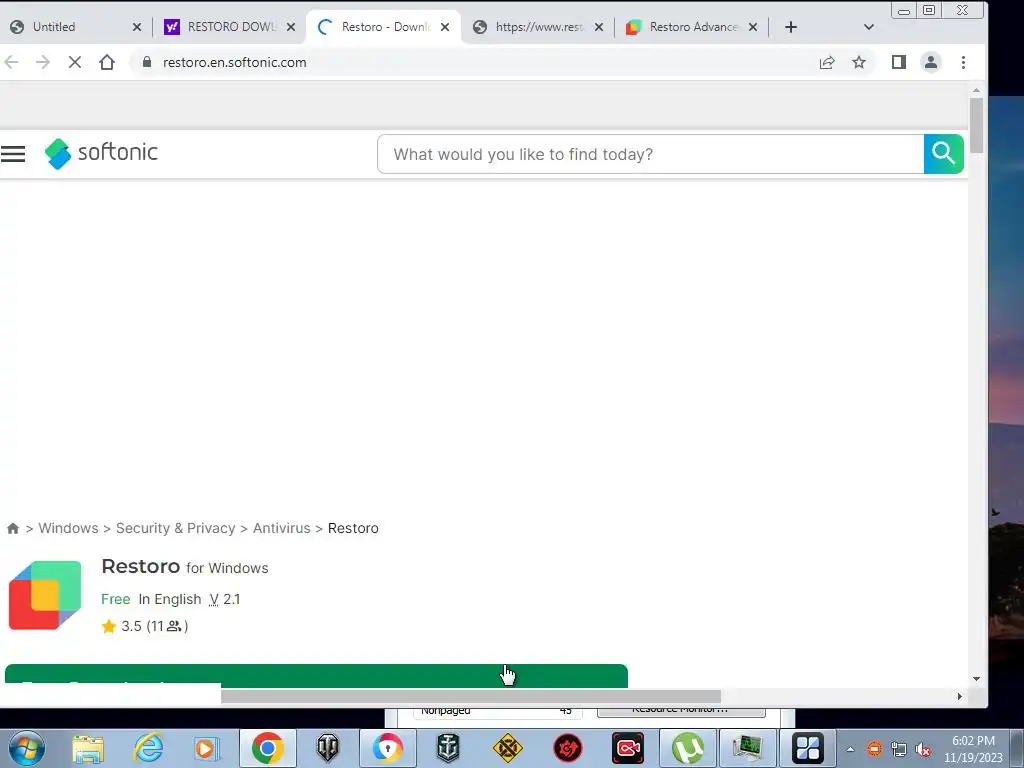
Task: Close the RESTORO DOWNLOAD Yahoo tab
Action: point(291,27)
